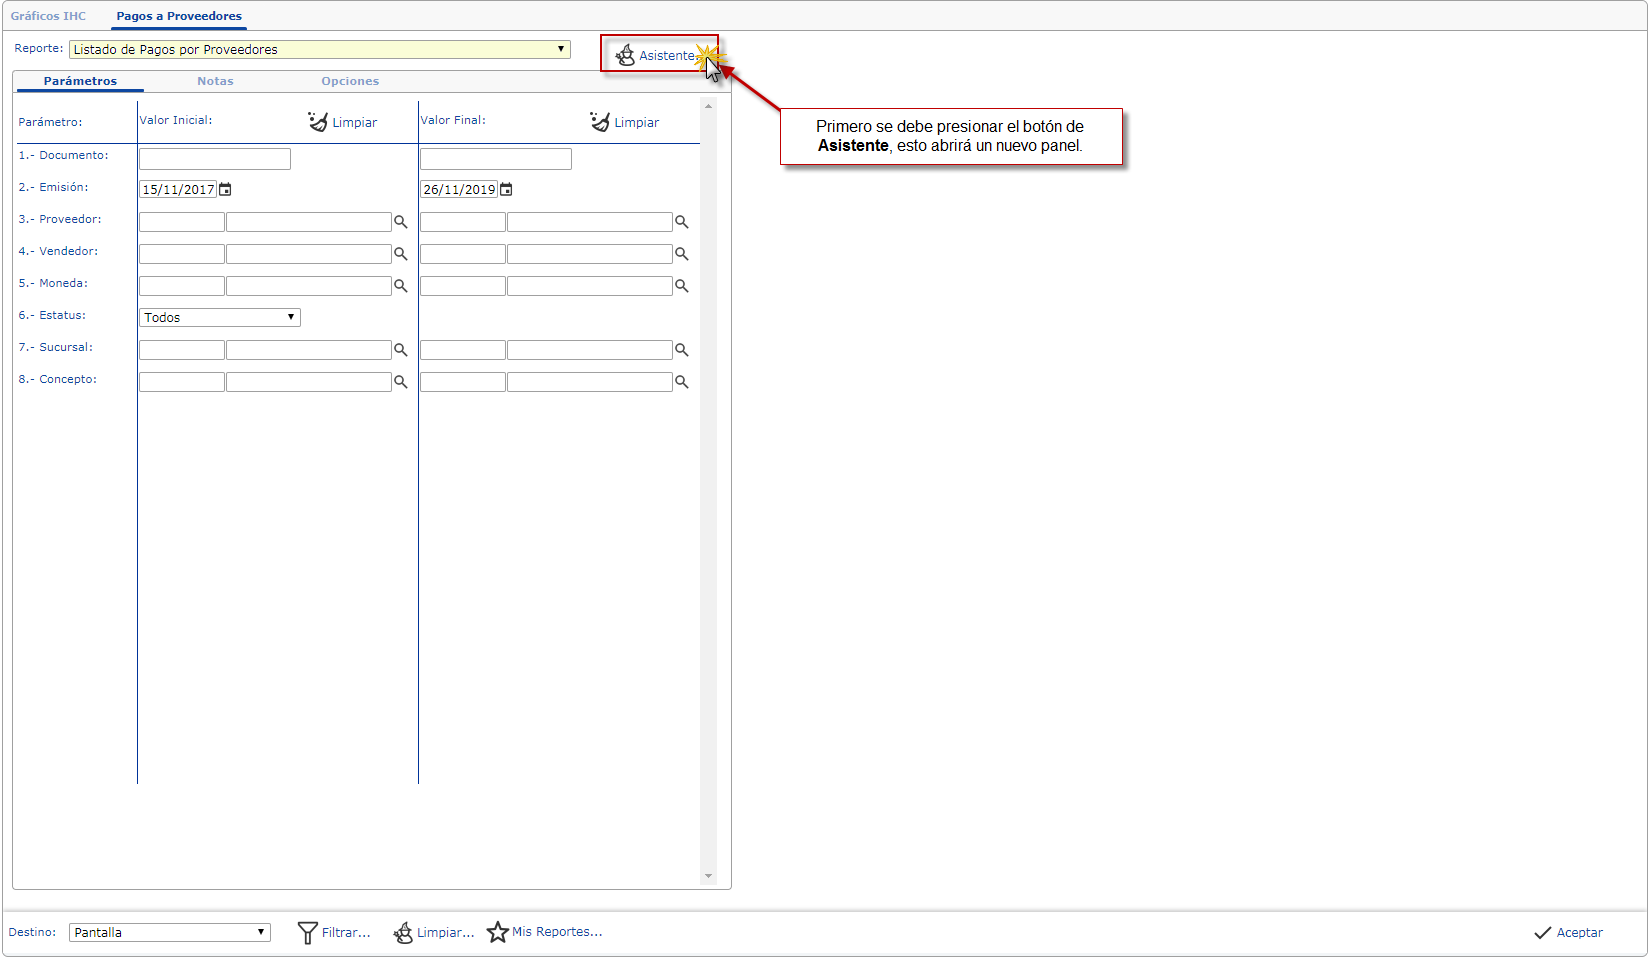Switch to the Opciones tab
The width and height of the screenshot is (1650, 959).
click(x=350, y=81)
